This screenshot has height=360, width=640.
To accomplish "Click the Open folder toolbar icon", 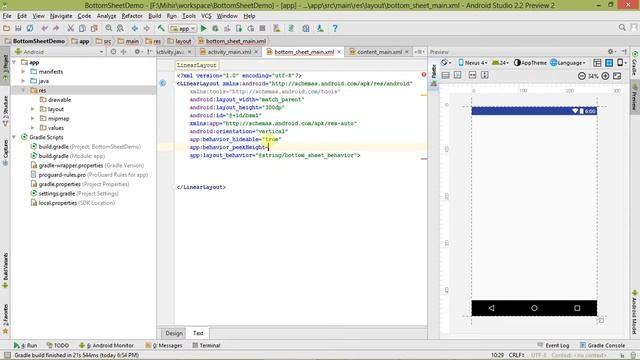I will (x=6, y=28).
